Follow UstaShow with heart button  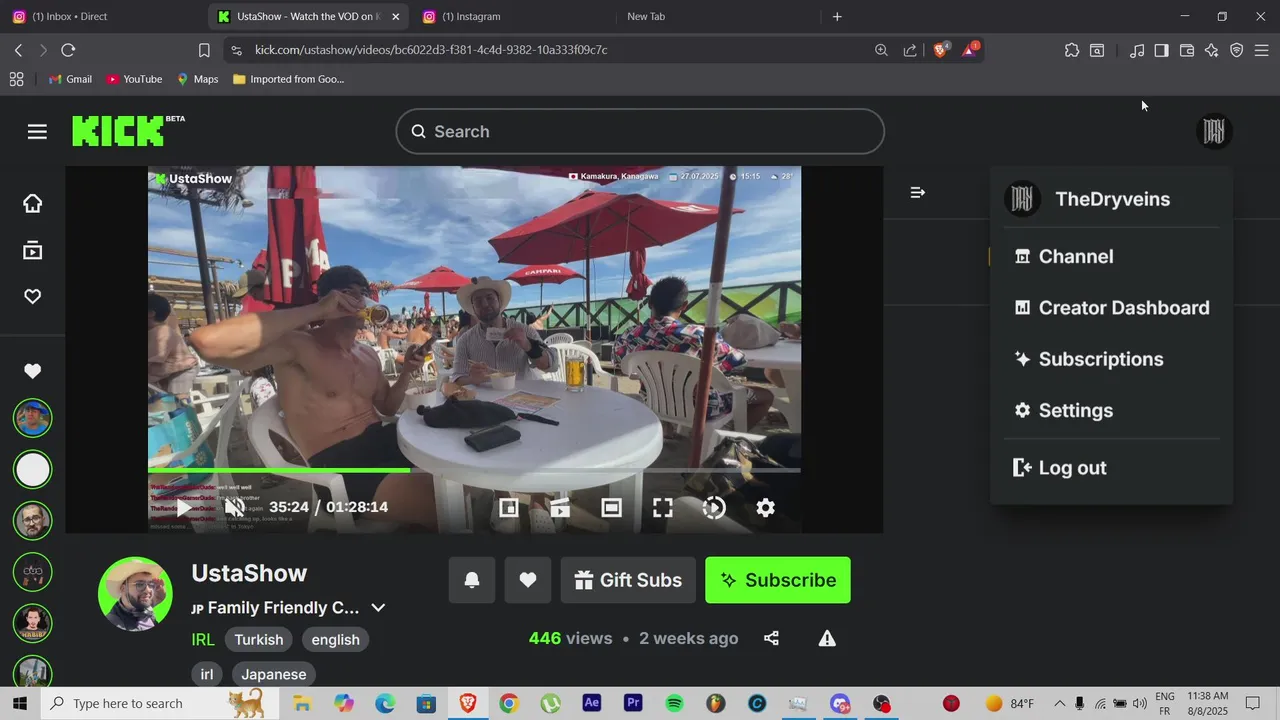point(528,580)
